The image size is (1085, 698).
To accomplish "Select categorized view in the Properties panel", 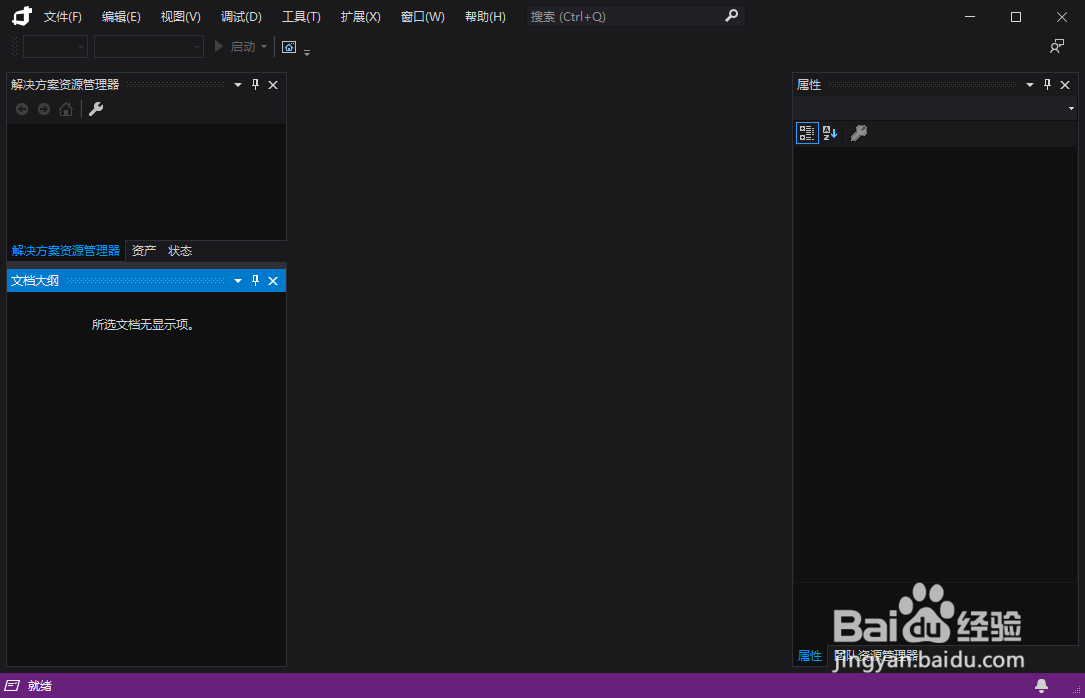I will [x=806, y=132].
